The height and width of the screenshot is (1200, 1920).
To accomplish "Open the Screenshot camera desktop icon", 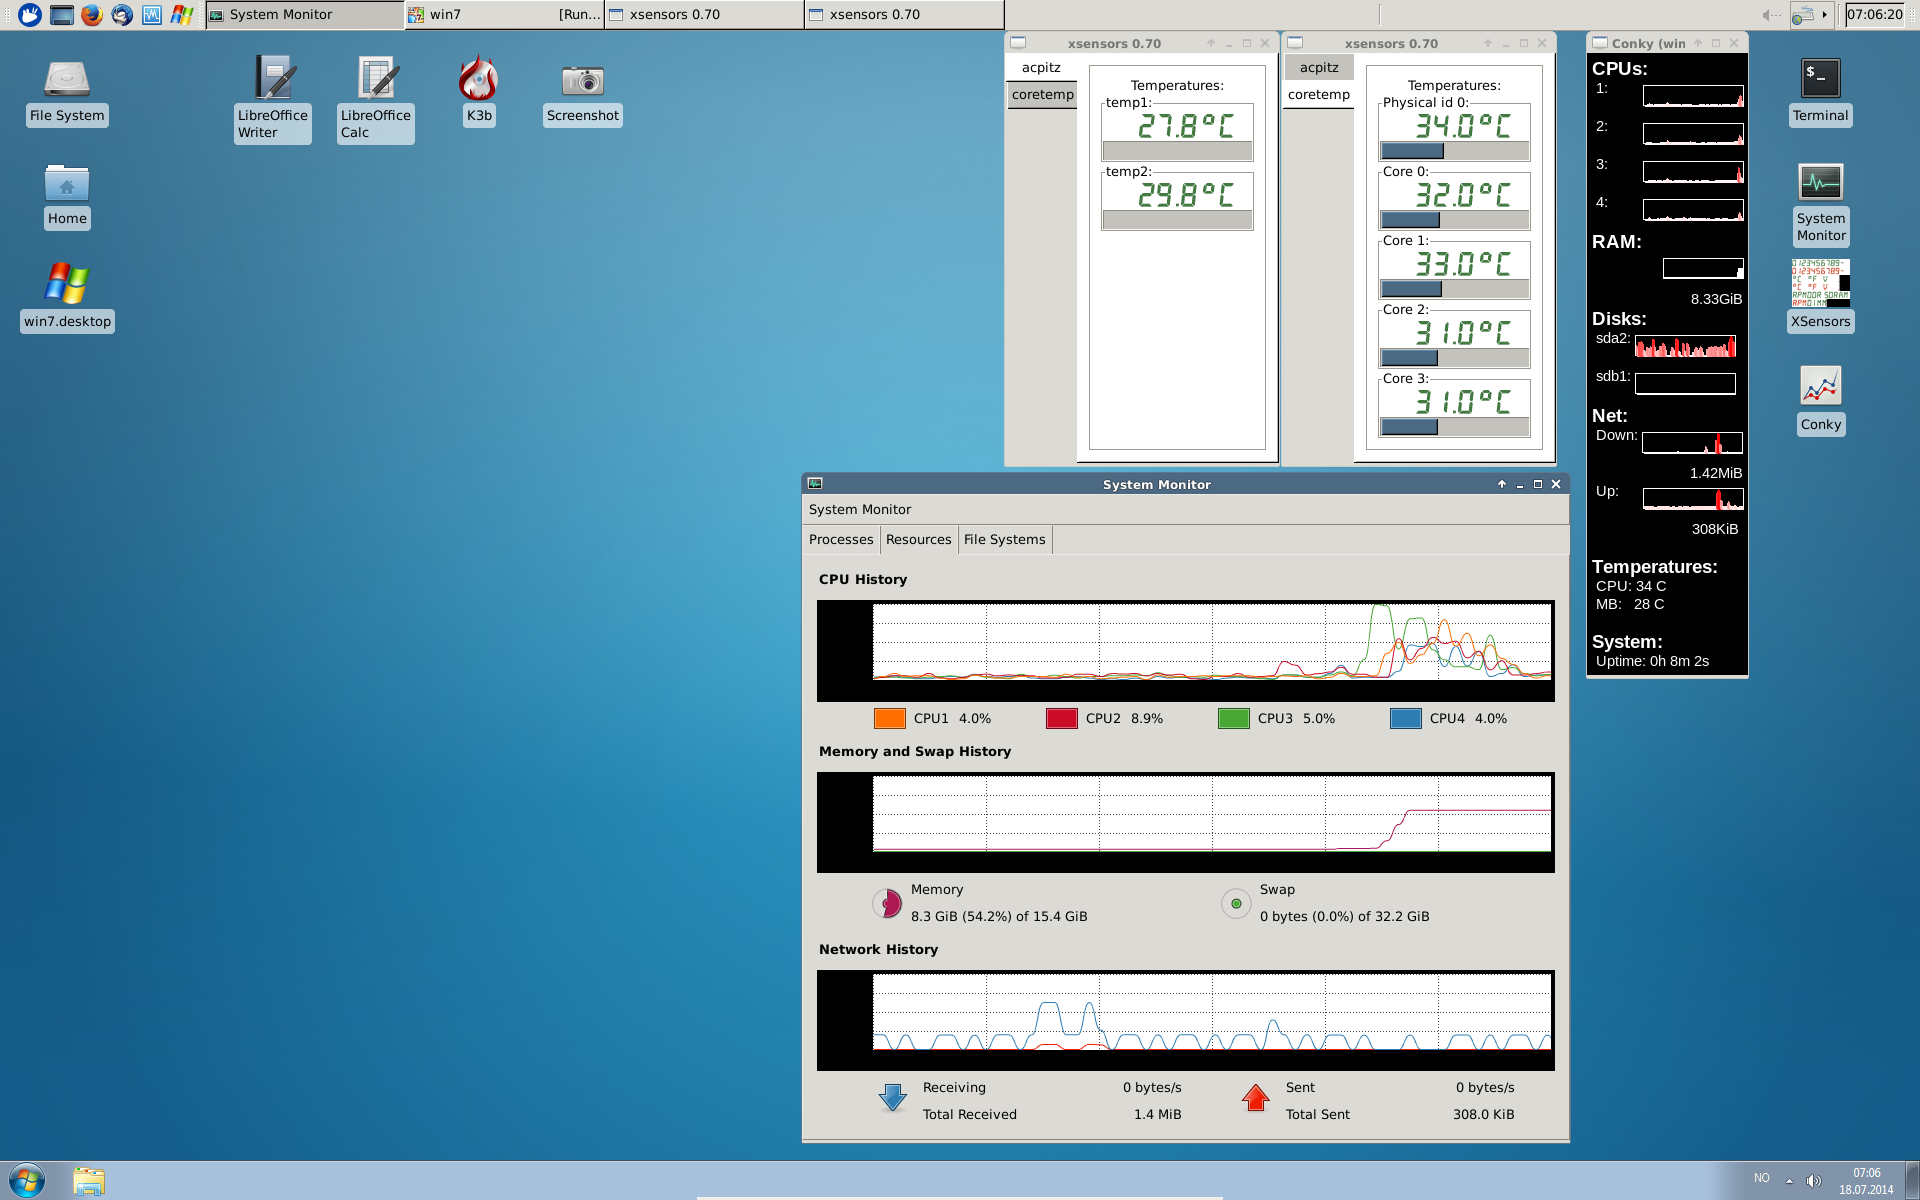I will pos(582,80).
